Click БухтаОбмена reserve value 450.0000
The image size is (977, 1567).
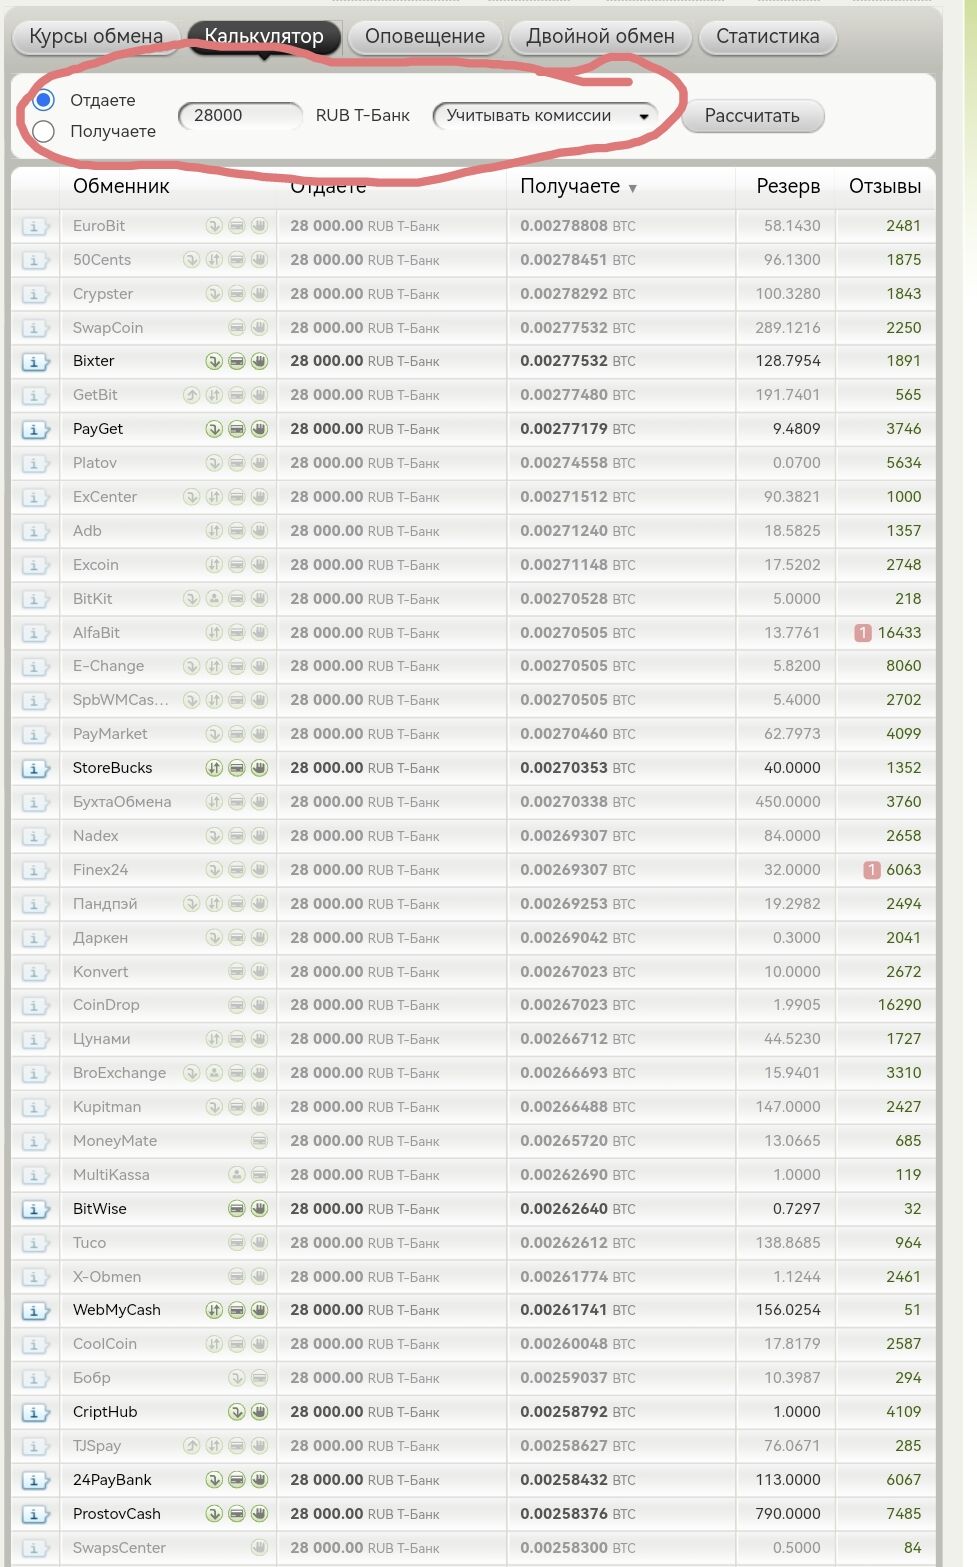tap(788, 802)
